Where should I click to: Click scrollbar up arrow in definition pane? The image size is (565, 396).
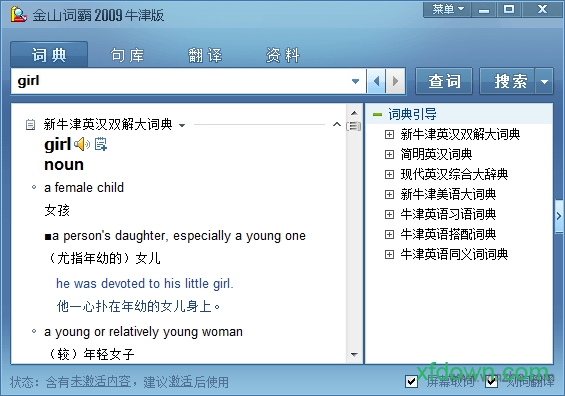(x=354, y=113)
